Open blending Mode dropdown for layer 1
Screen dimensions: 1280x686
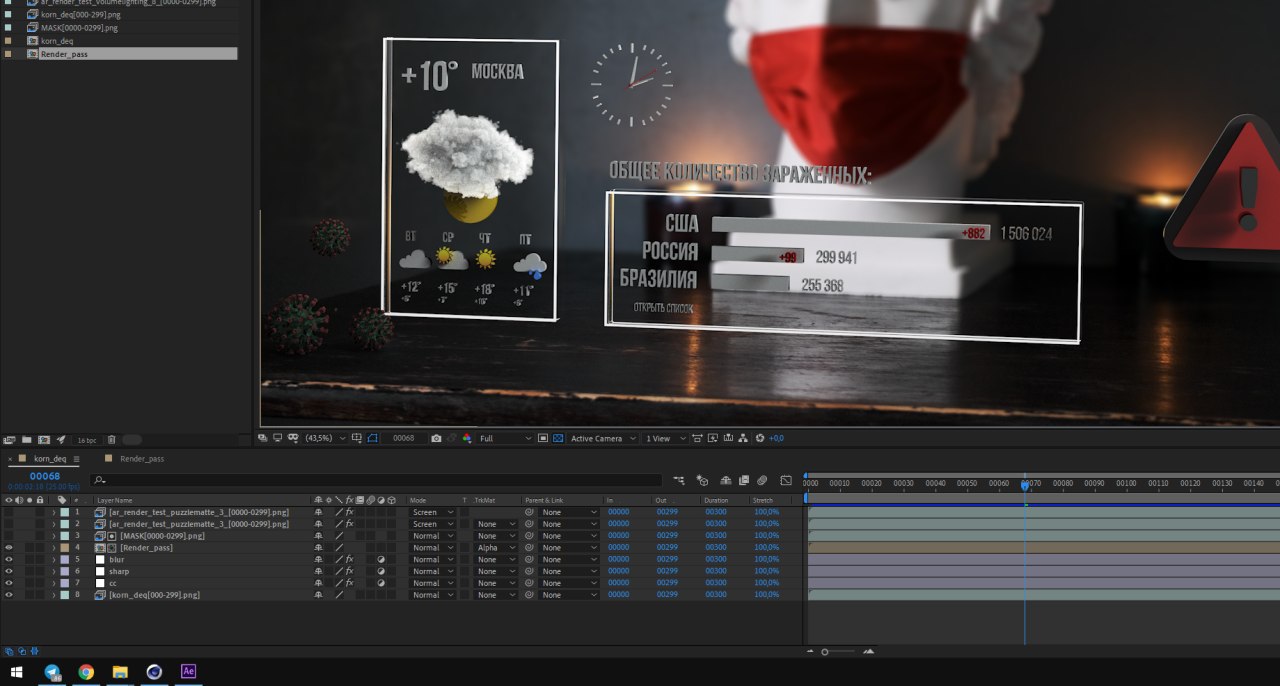432,512
